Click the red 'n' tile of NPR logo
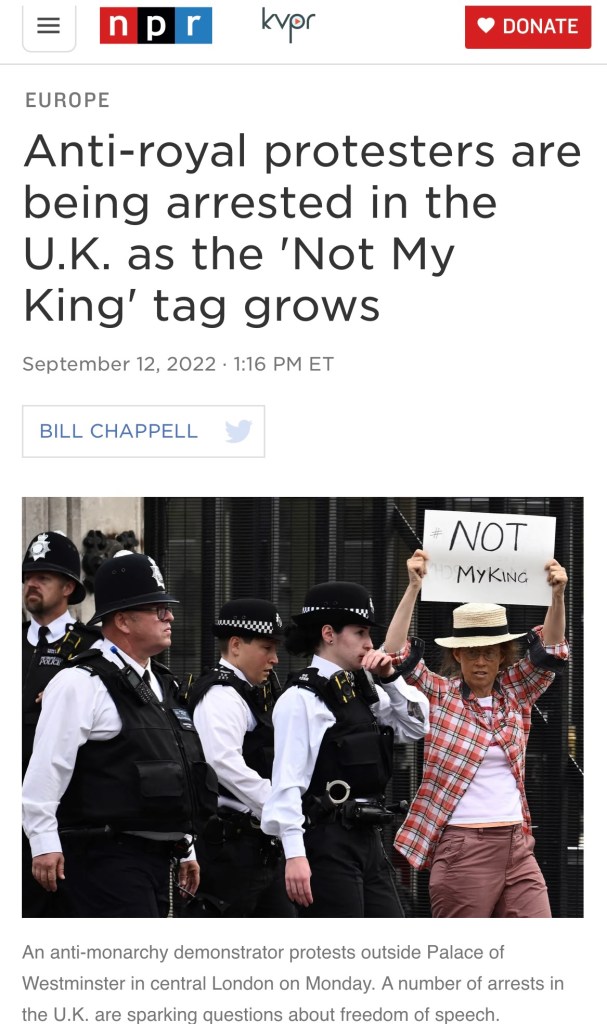This screenshot has height=1024, width=607. click(118, 25)
